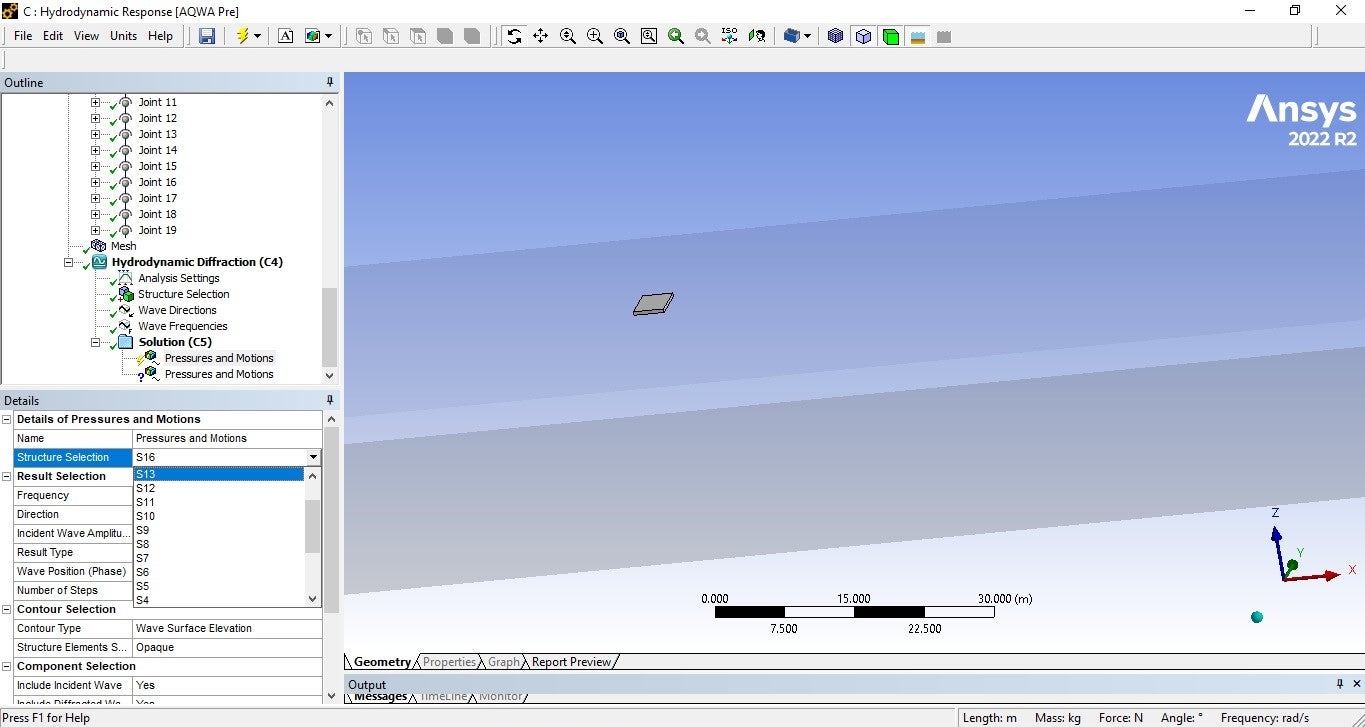The width and height of the screenshot is (1365, 727).
Task: Open the Units menu
Action: point(123,36)
